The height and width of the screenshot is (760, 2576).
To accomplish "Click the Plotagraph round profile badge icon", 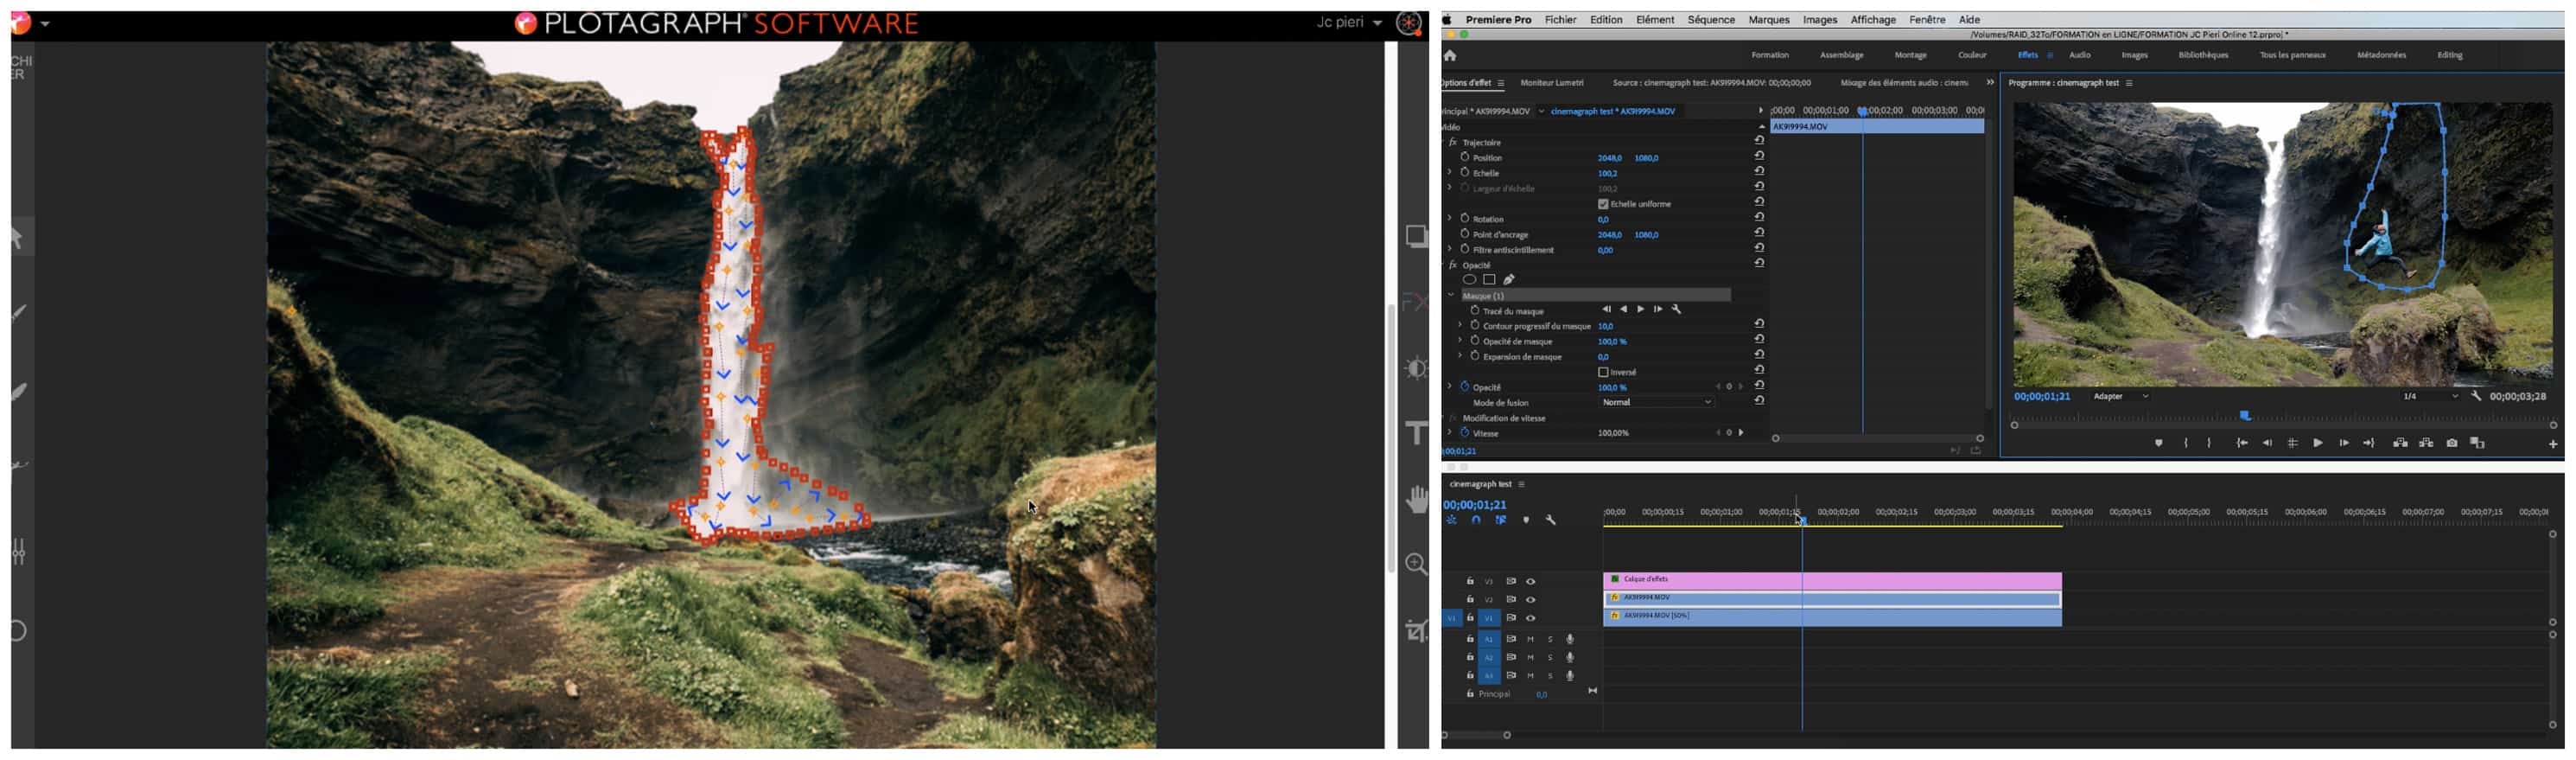I will click(1409, 23).
